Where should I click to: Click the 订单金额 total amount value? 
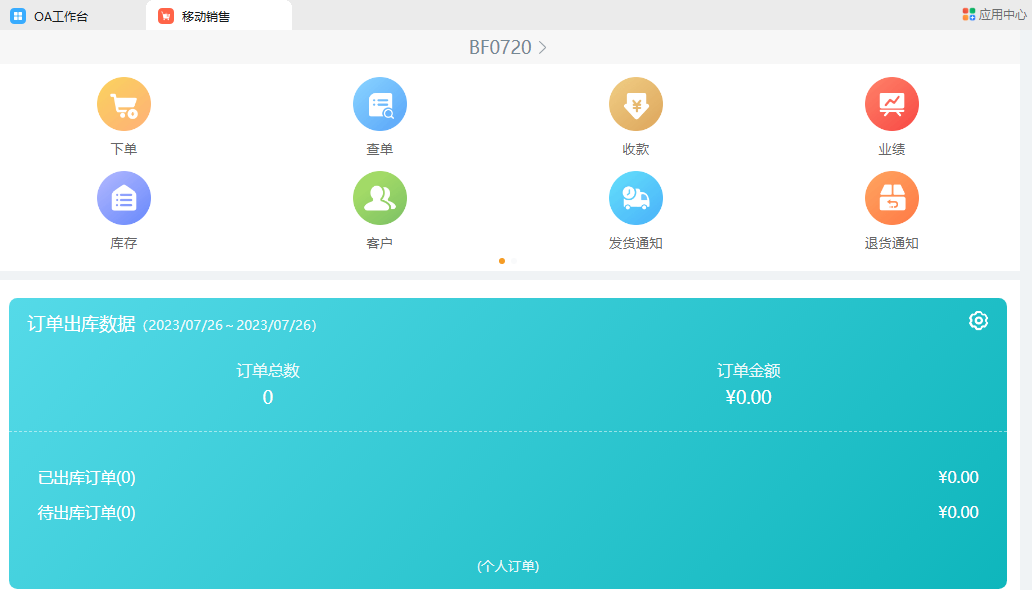click(748, 397)
